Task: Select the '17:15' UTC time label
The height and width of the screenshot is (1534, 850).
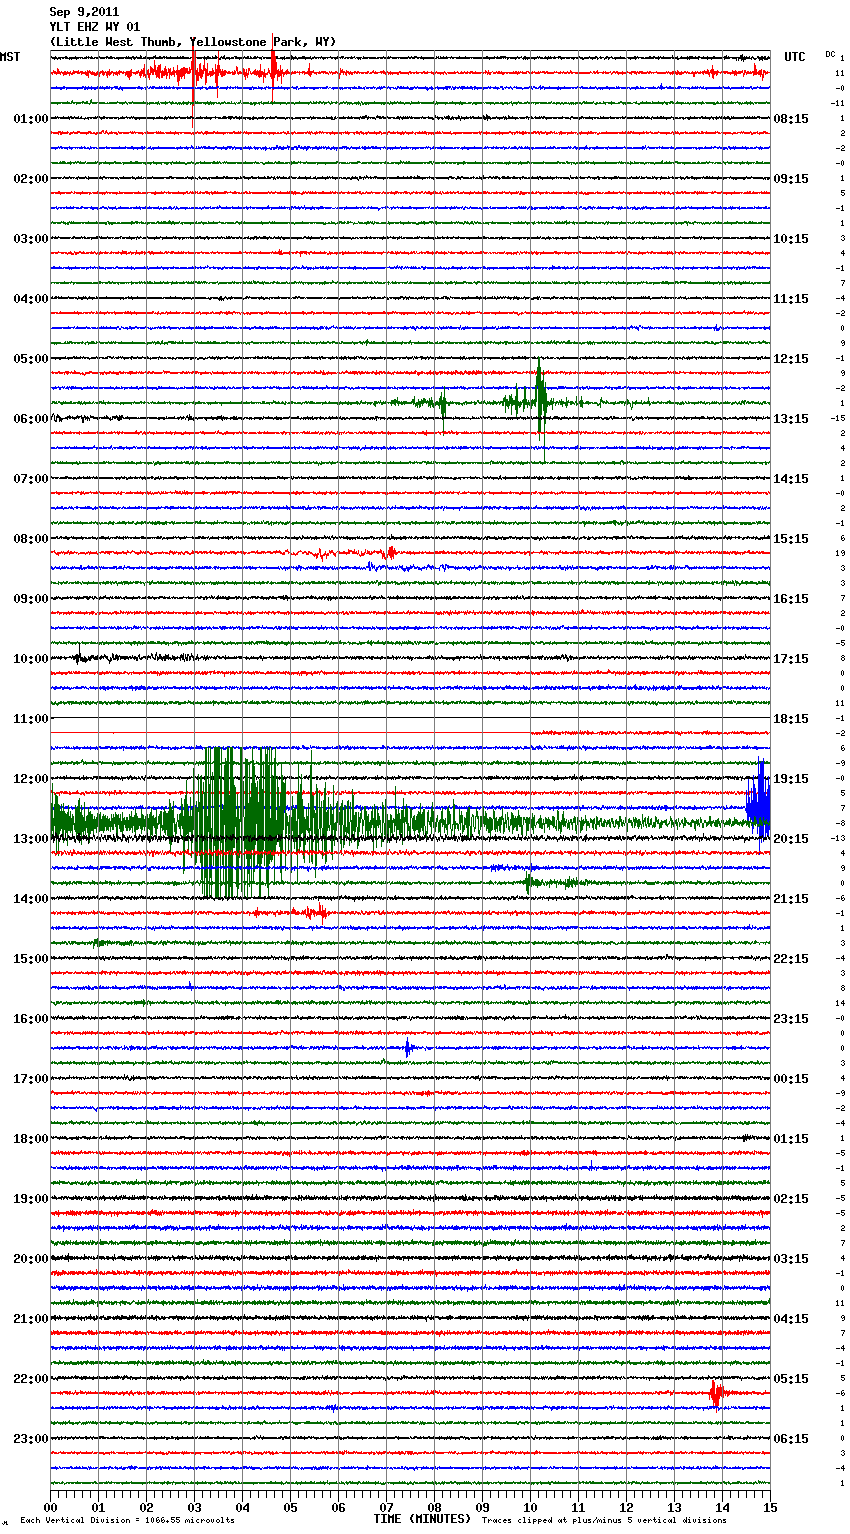Action: point(791,659)
